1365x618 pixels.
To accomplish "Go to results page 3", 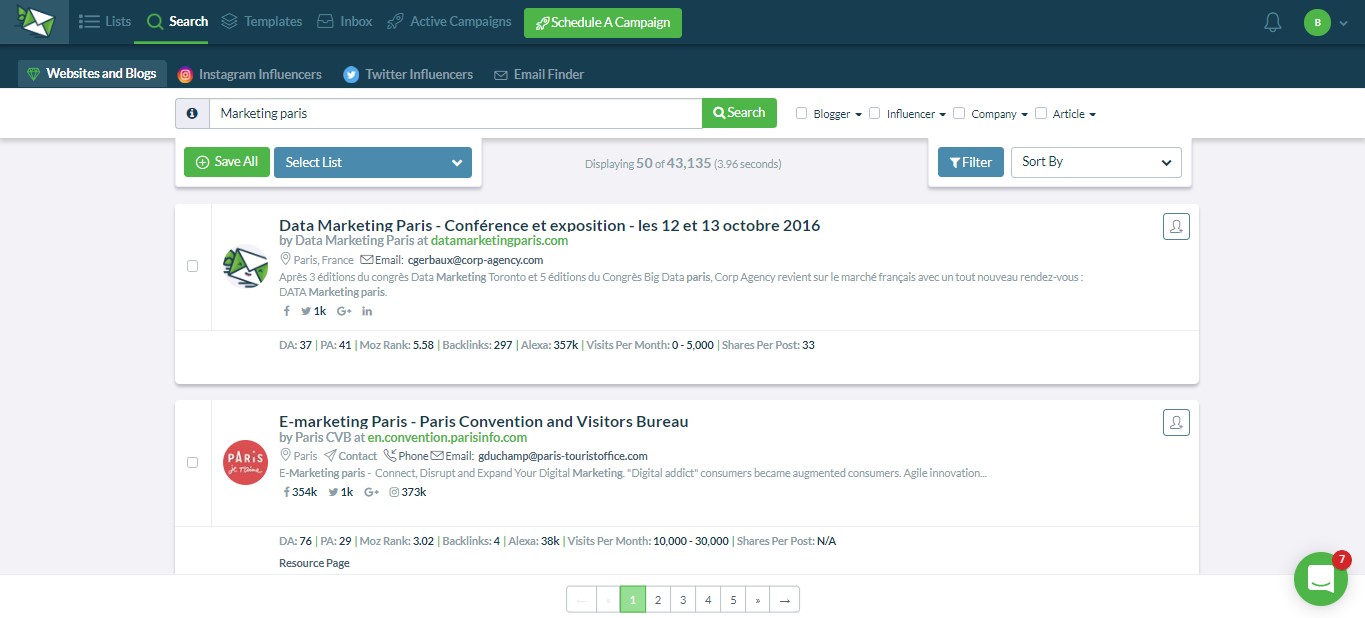I will click(683, 599).
